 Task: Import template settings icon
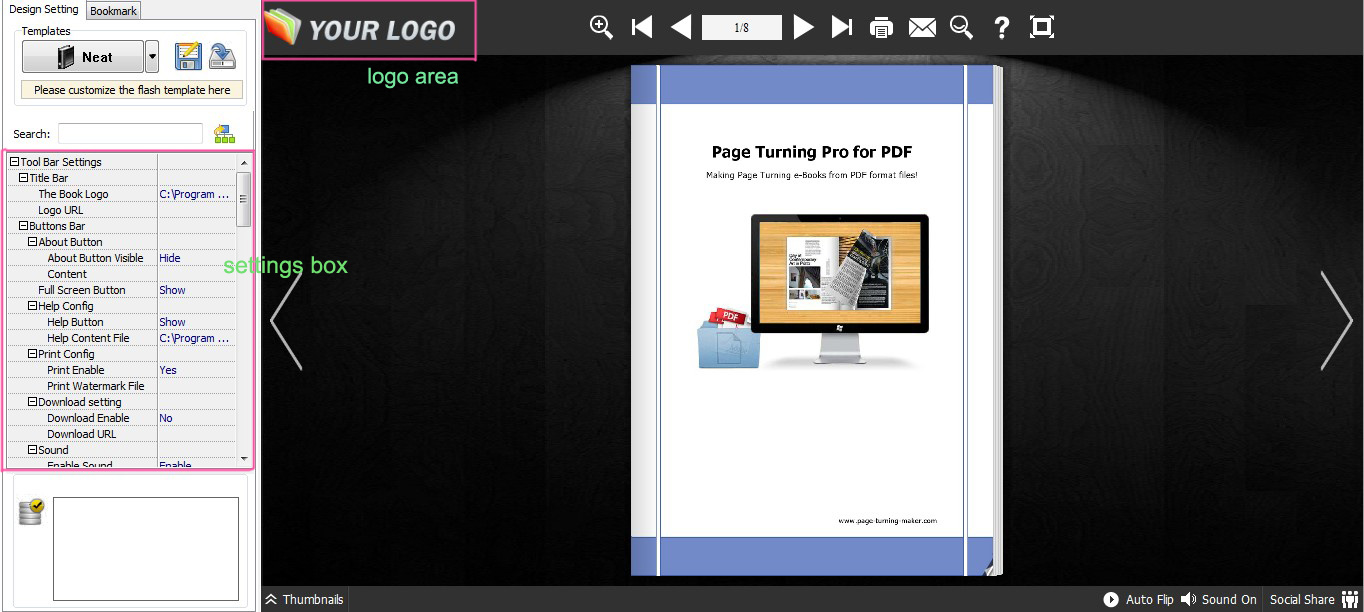[223, 57]
